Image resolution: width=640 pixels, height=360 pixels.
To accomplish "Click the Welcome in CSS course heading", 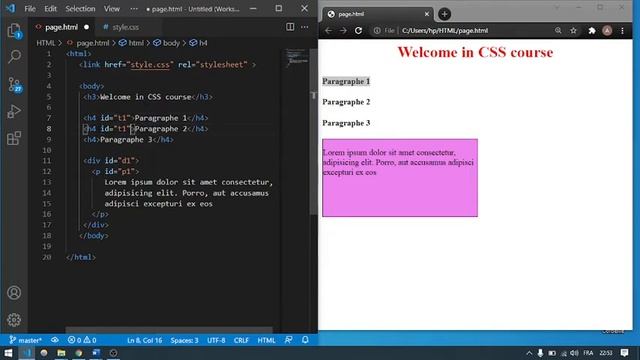I will point(475,52).
